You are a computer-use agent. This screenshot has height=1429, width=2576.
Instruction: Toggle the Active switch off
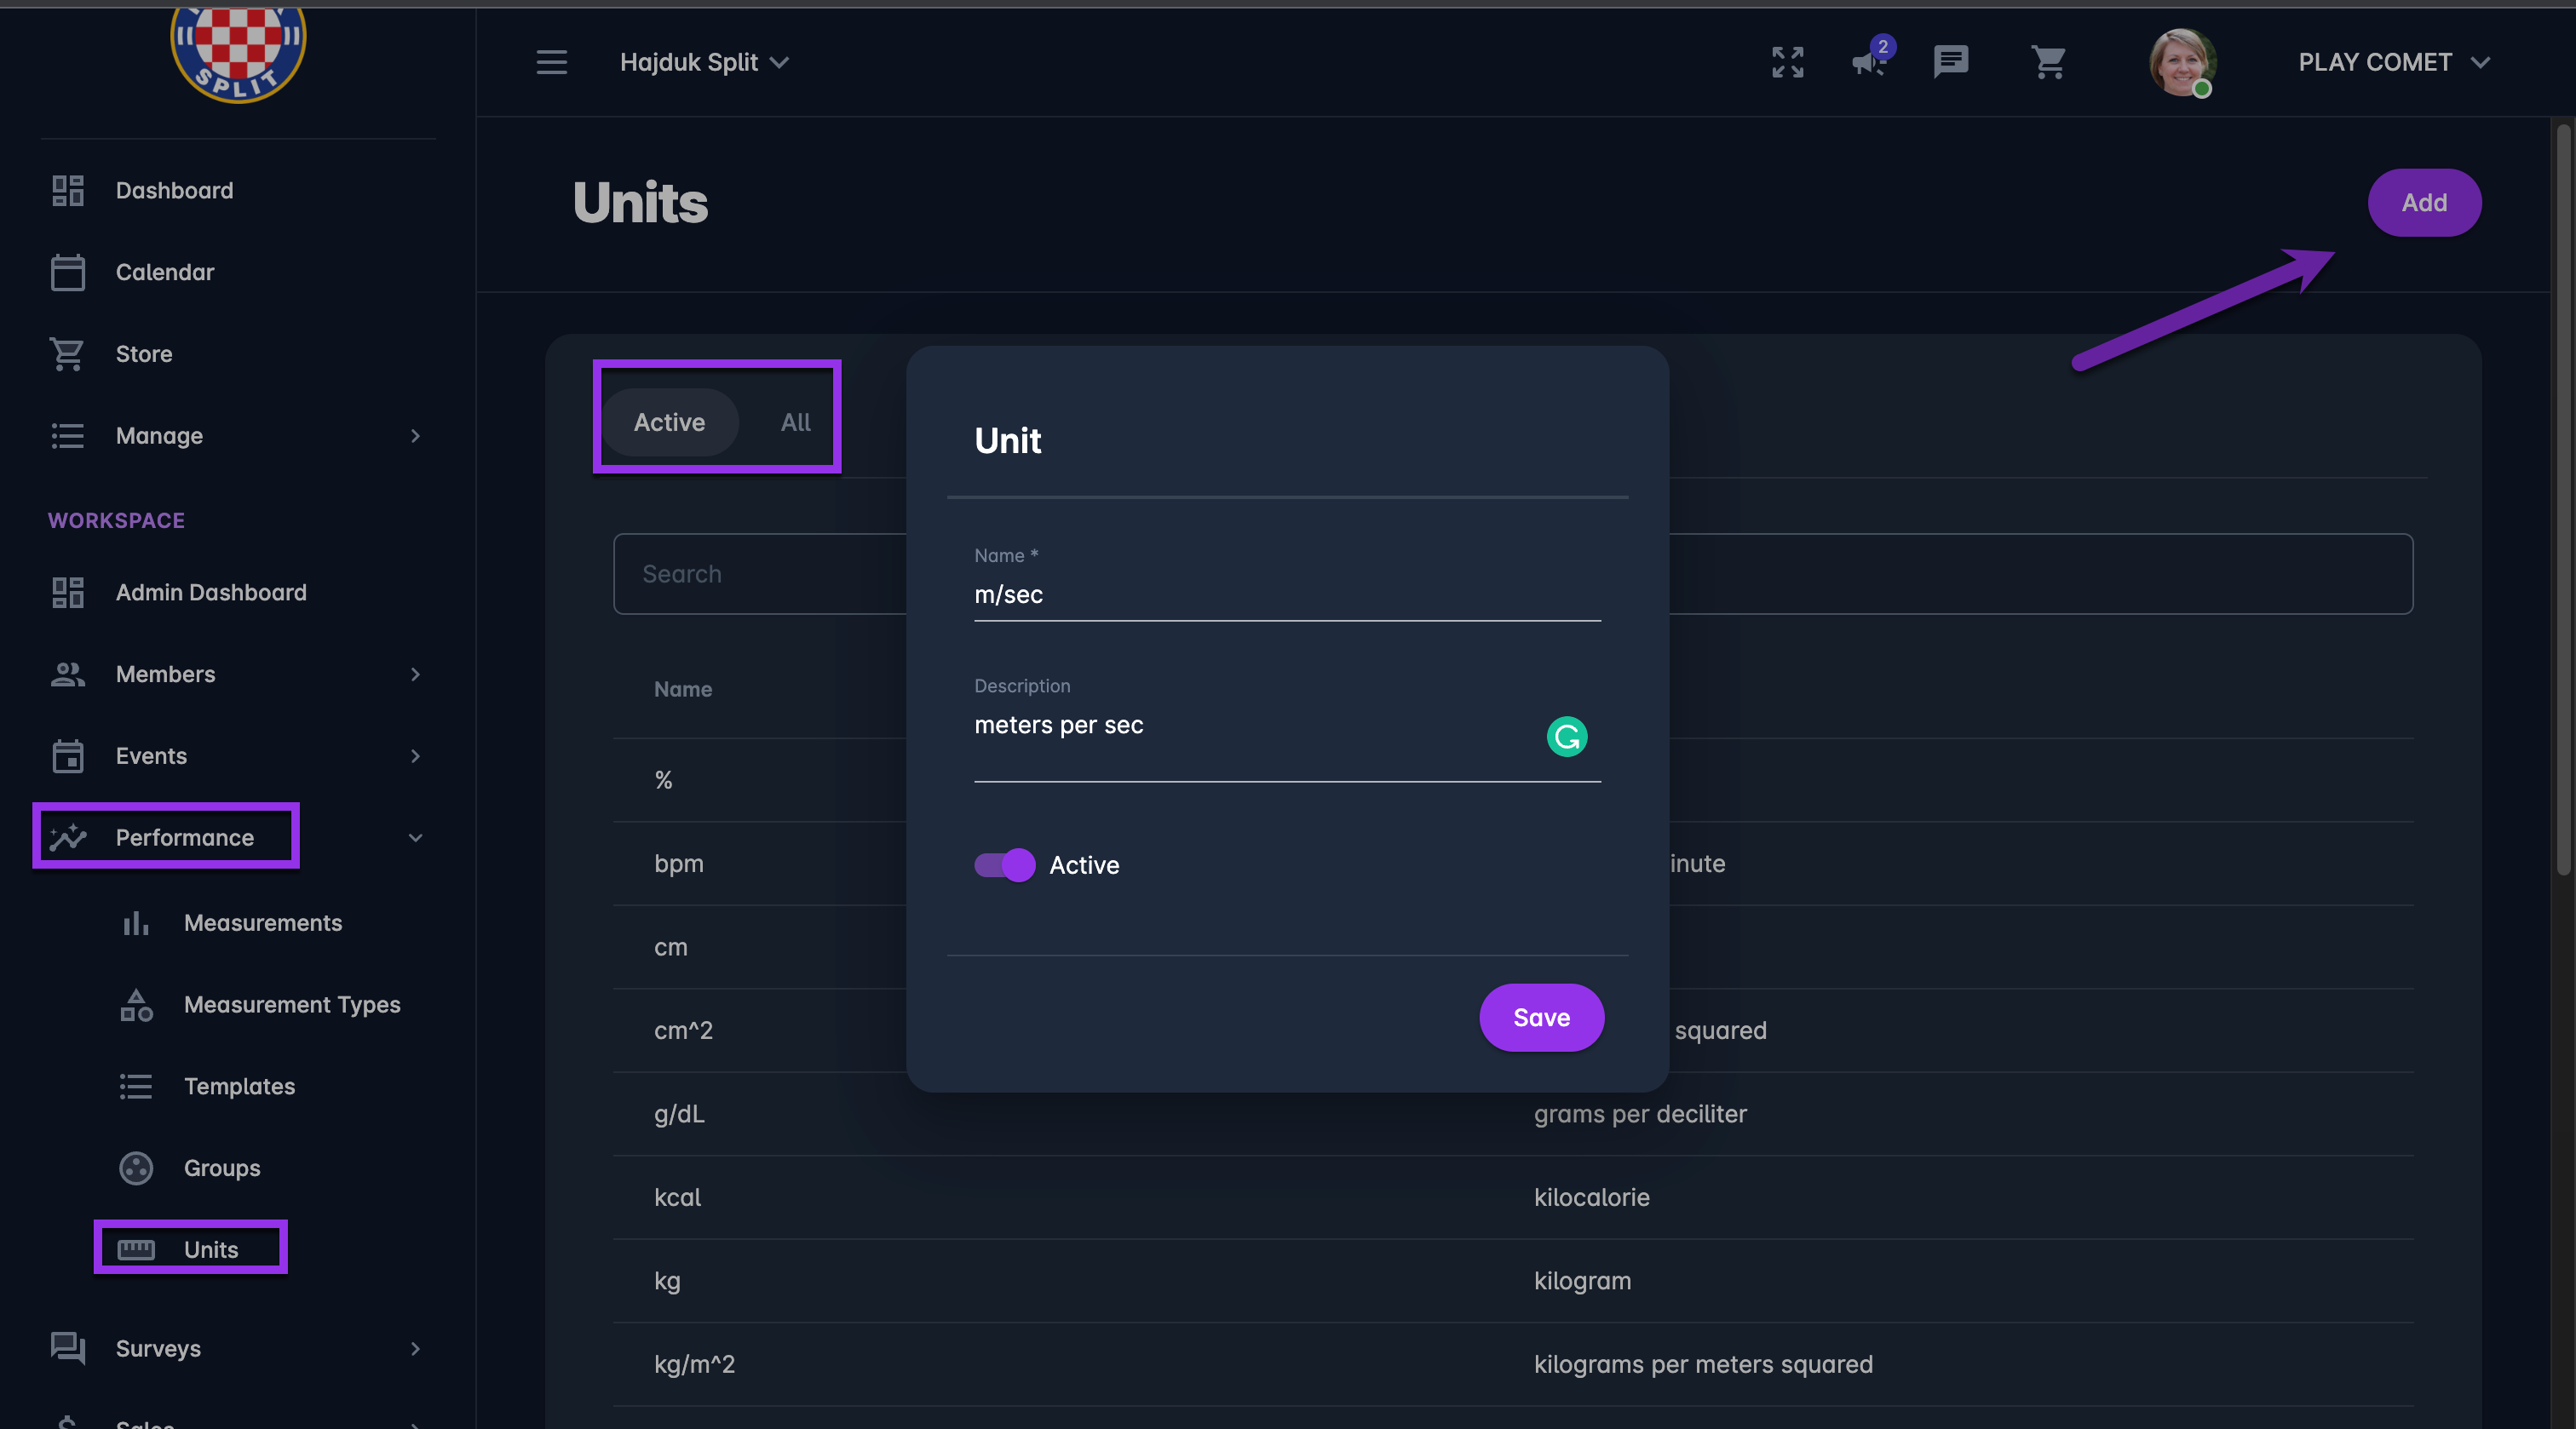1005,865
